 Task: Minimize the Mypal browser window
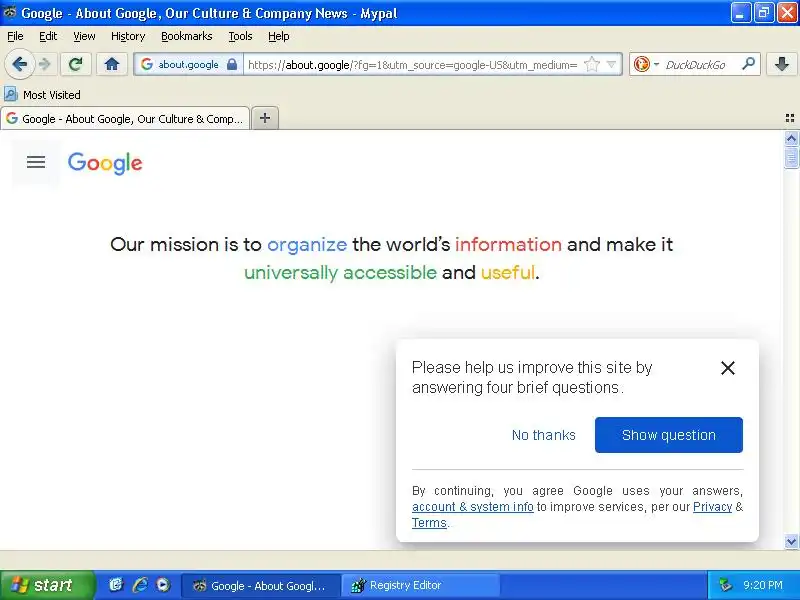[741, 13]
